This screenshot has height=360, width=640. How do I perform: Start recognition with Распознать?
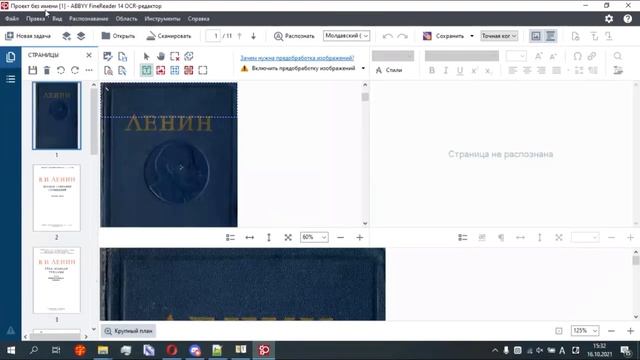tap(294, 36)
